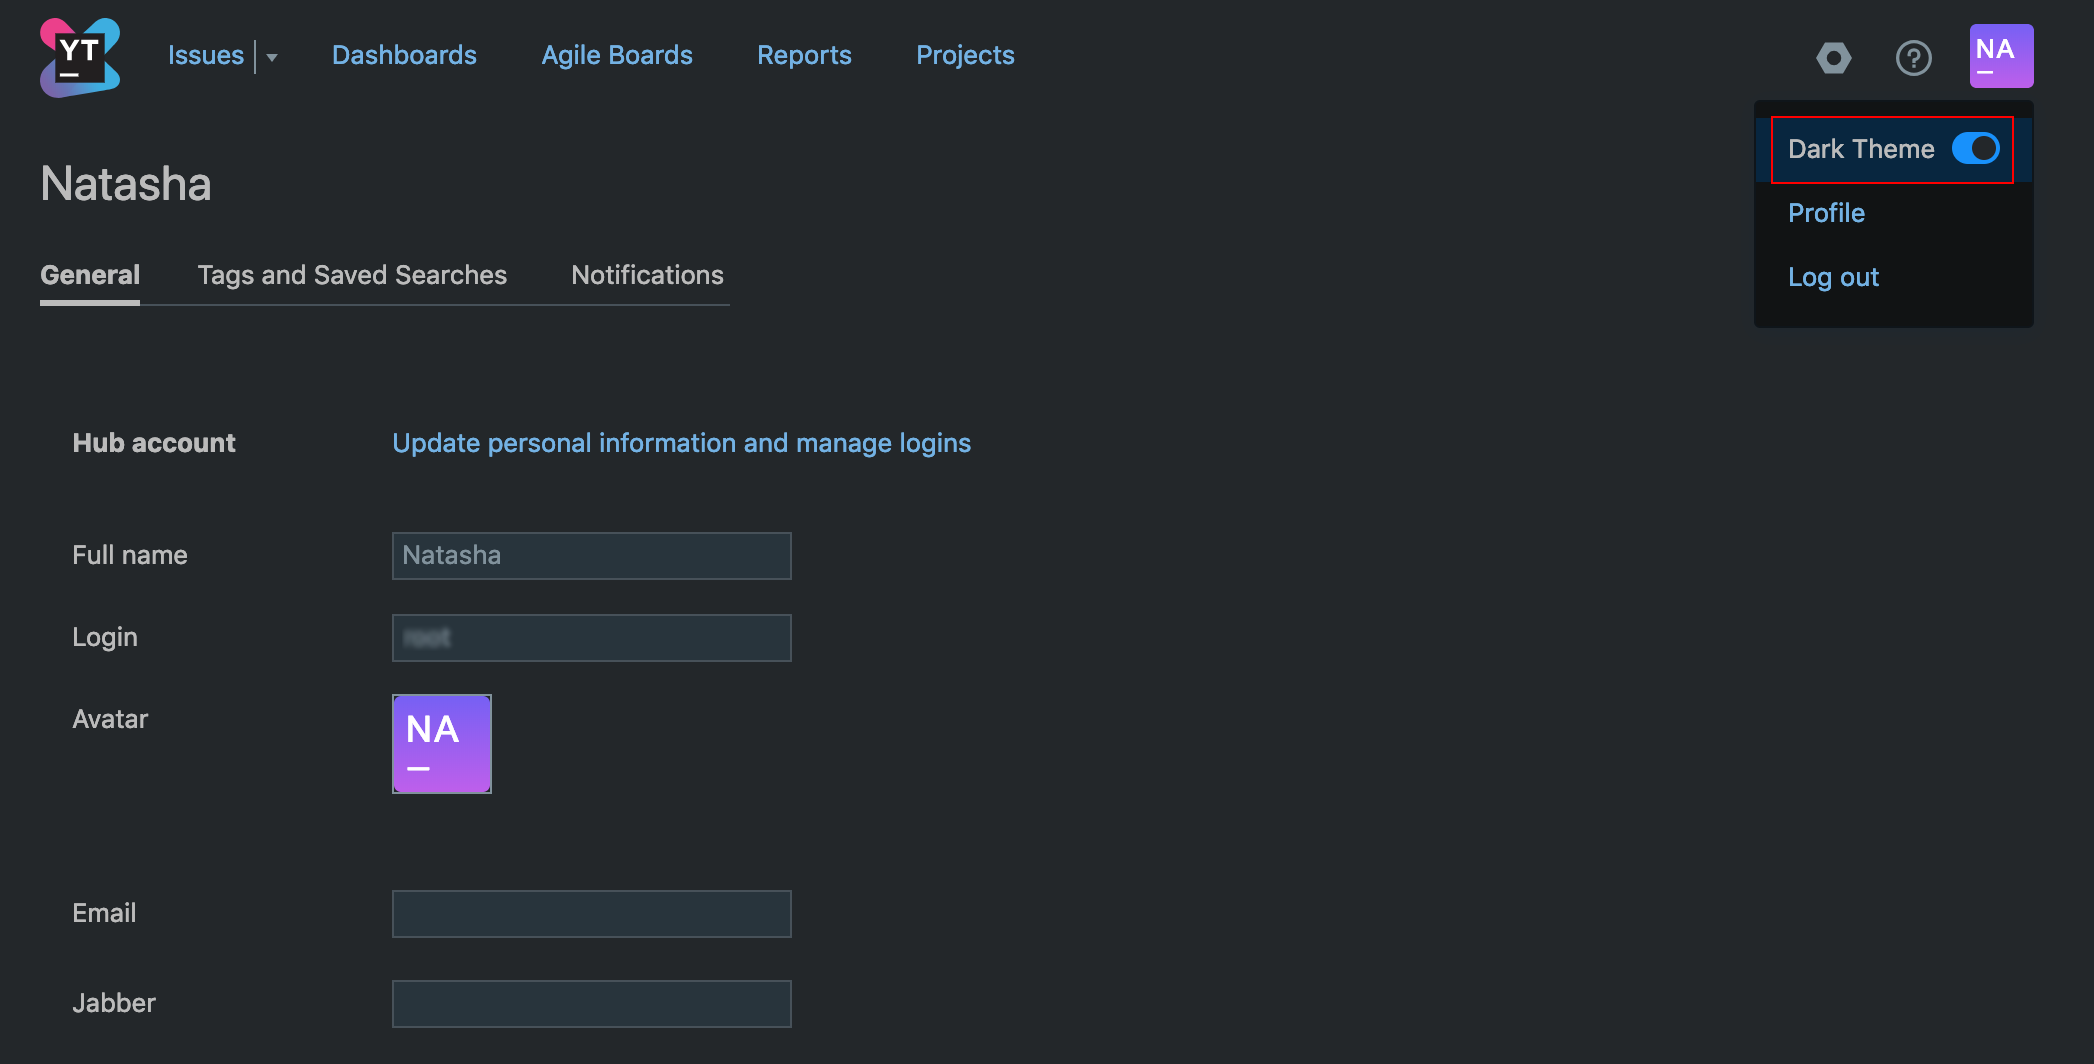
Task: Select the General tab
Action: click(89, 275)
